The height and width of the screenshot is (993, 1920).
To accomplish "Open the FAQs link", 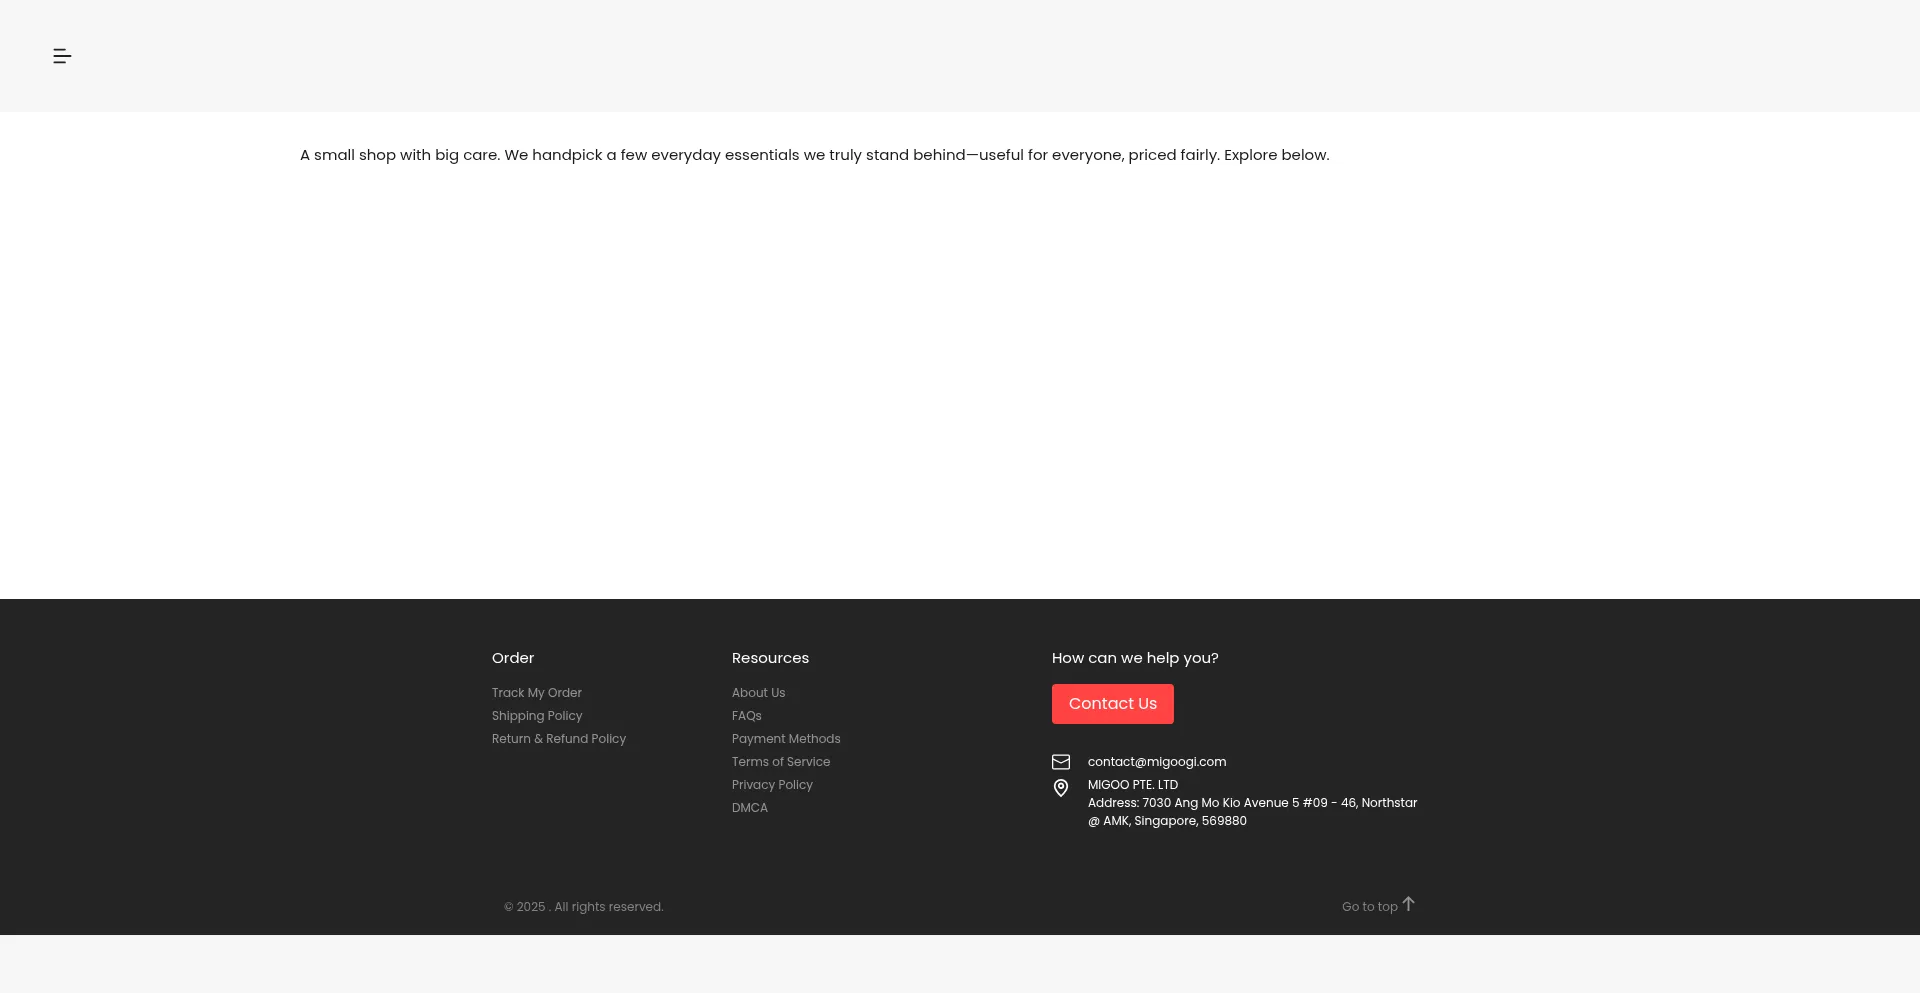I will pos(746,716).
